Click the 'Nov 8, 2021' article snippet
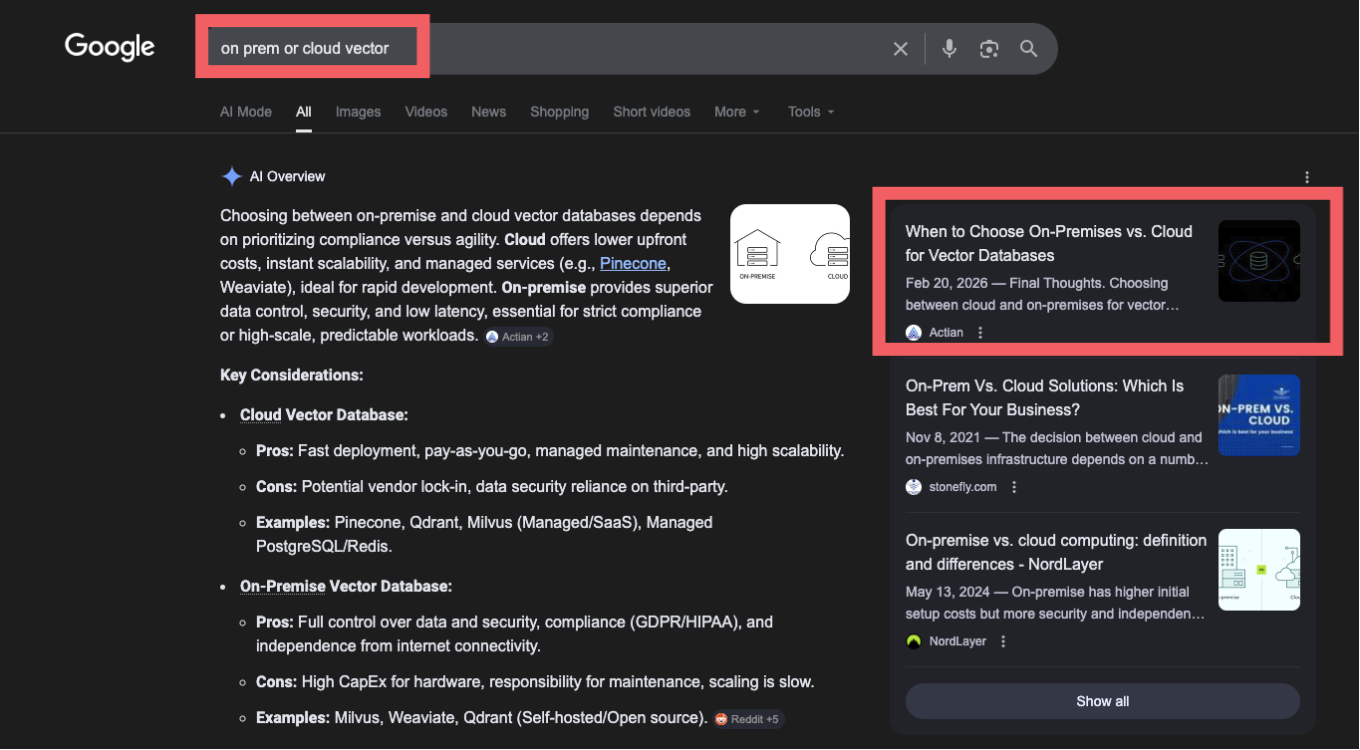This screenshot has width=1360, height=750. [x=1057, y=449]
